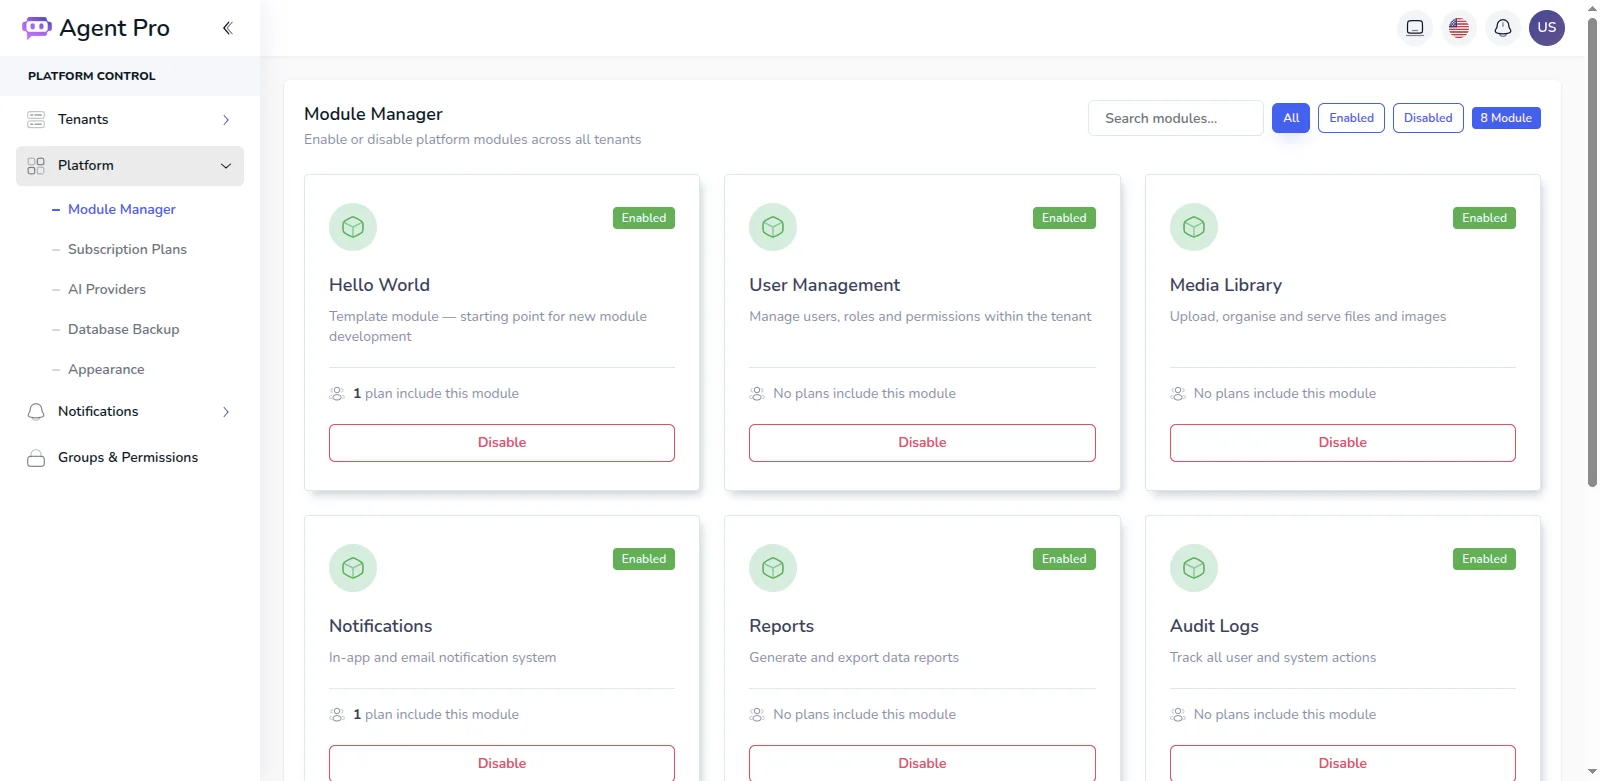Click Enabled badge on Media Library card
Viewport: 1600px width, 781px height.
pyautogui.click(x=1484, y=218)
